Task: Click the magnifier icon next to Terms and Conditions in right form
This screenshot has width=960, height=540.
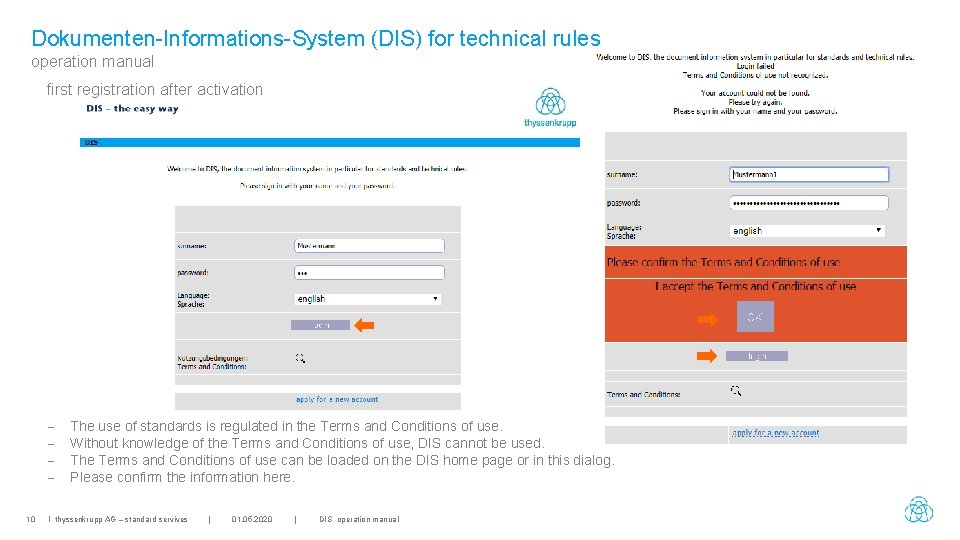Action: click(x=736, y=391)
